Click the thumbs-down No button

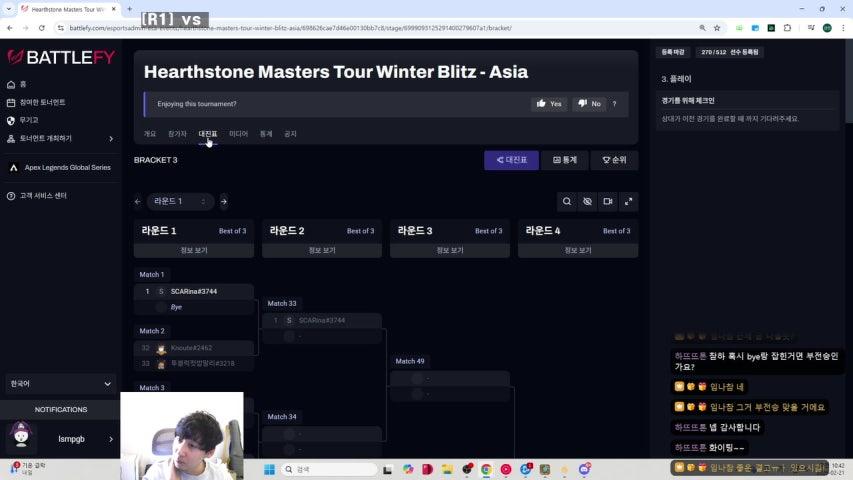point(589,104)
